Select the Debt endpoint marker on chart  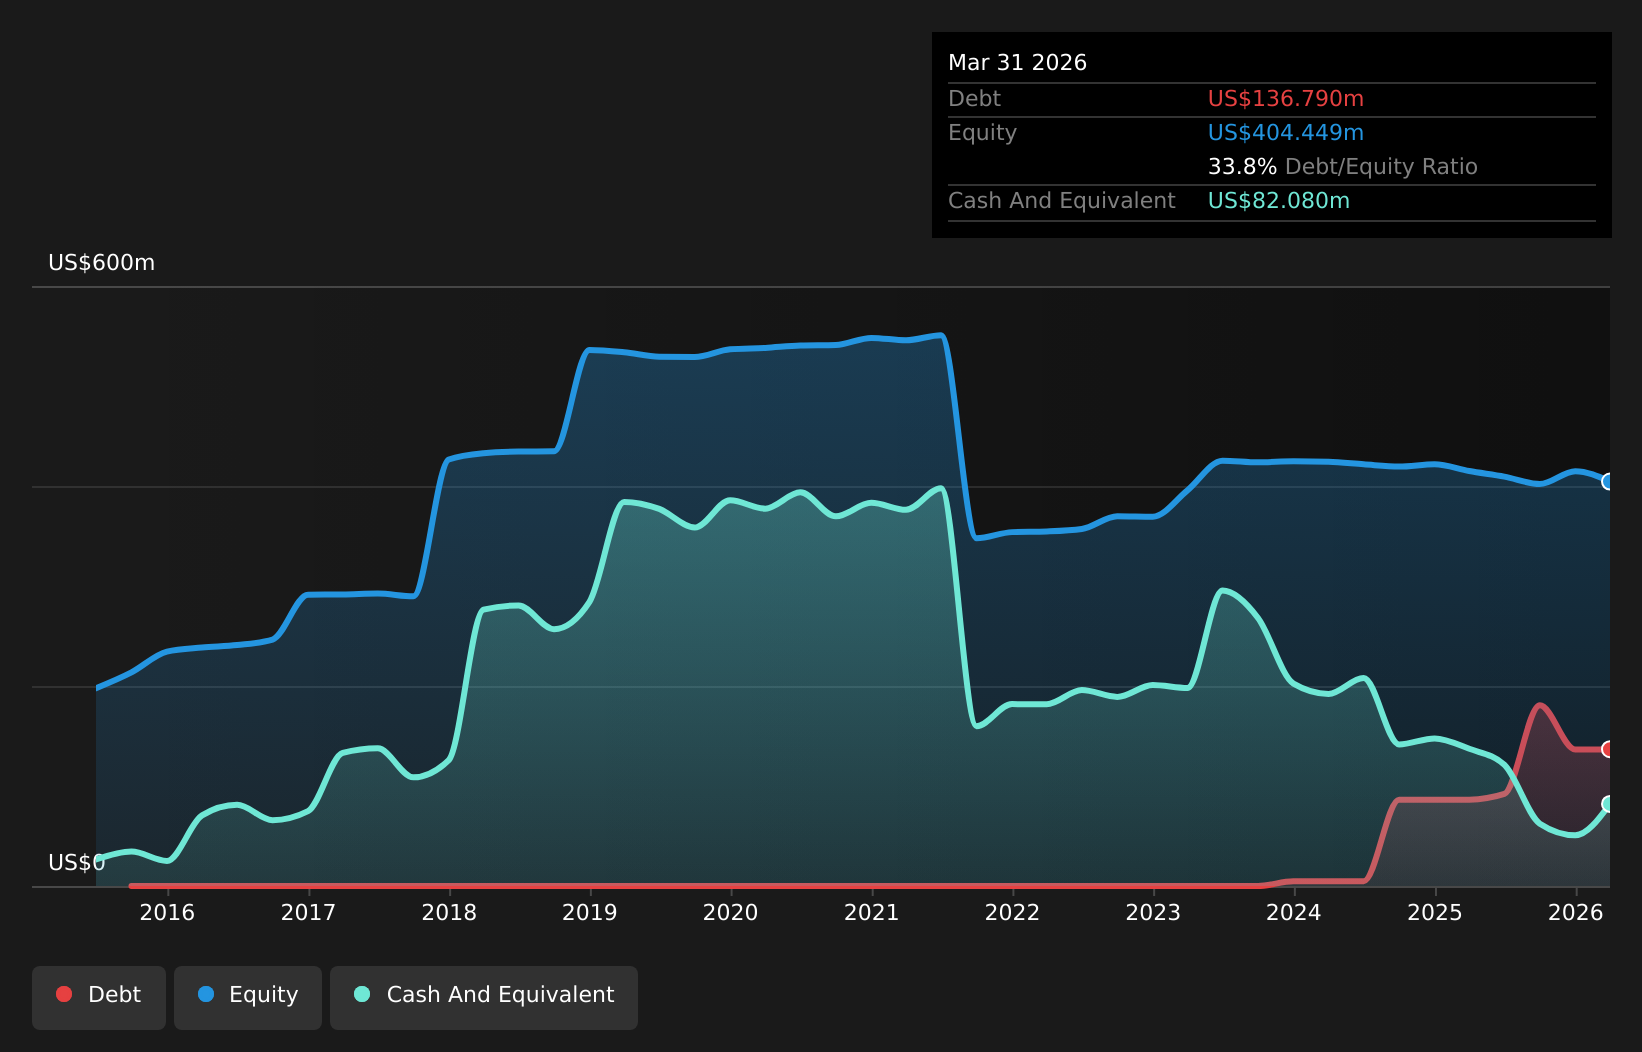1608,749
